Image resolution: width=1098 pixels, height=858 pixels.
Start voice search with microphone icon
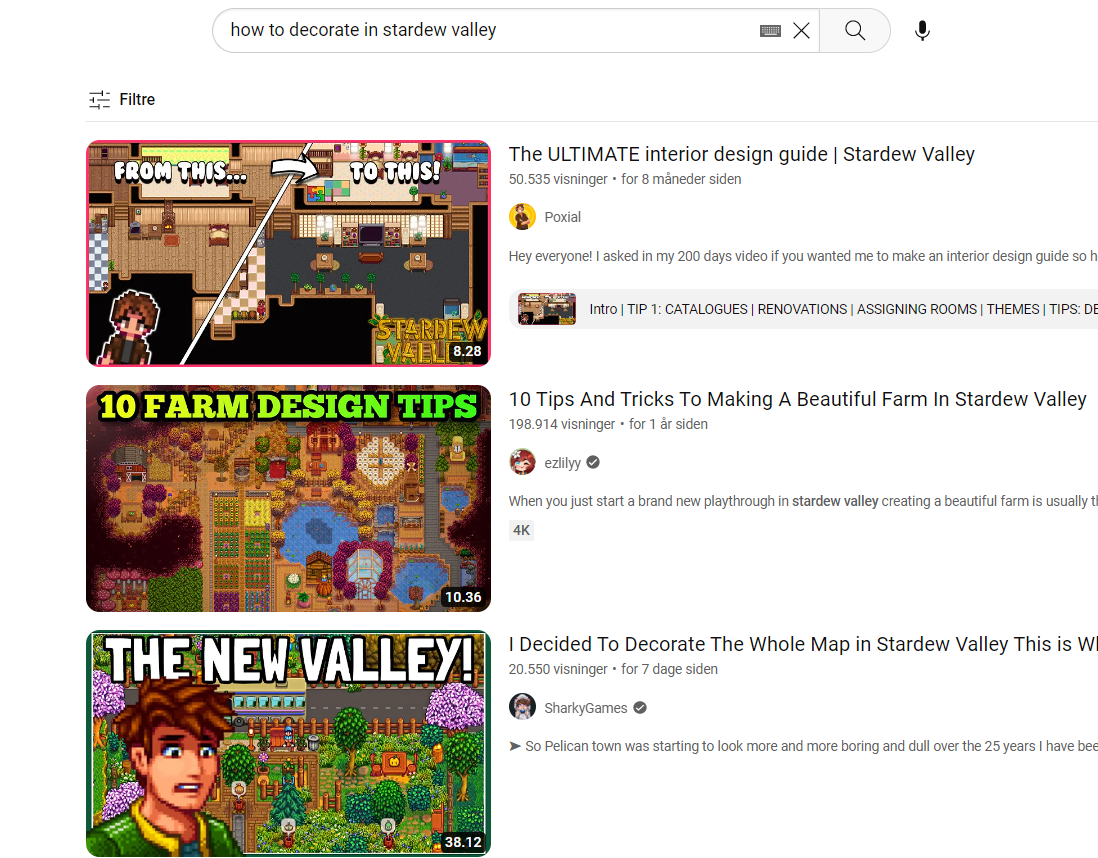tap(922, 31)
